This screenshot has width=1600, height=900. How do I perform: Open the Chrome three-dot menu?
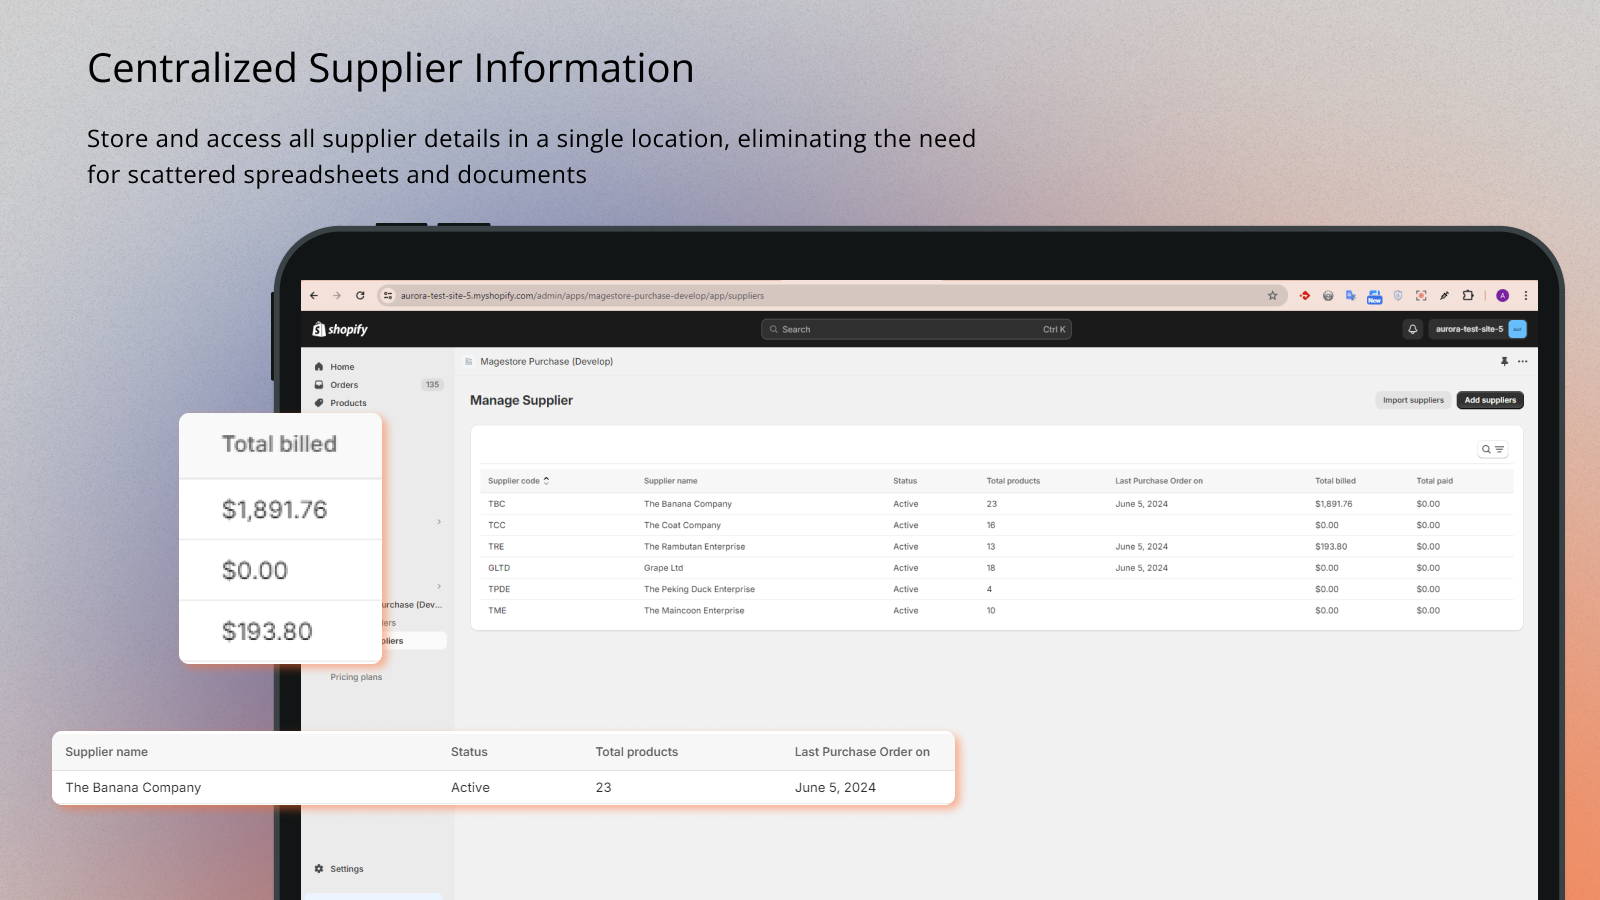tap(1525, 295)
